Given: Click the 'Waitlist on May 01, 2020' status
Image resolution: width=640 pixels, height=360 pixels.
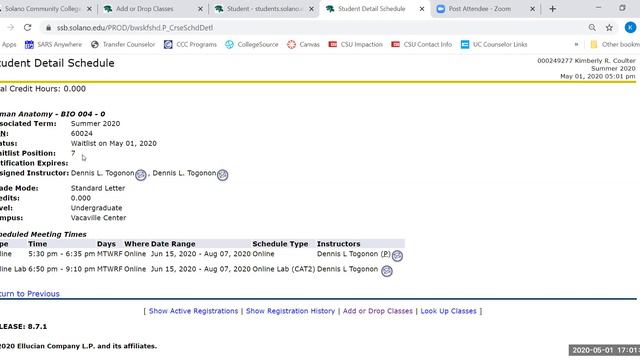Looking at the screenshot, I should (x=113, y=143).
